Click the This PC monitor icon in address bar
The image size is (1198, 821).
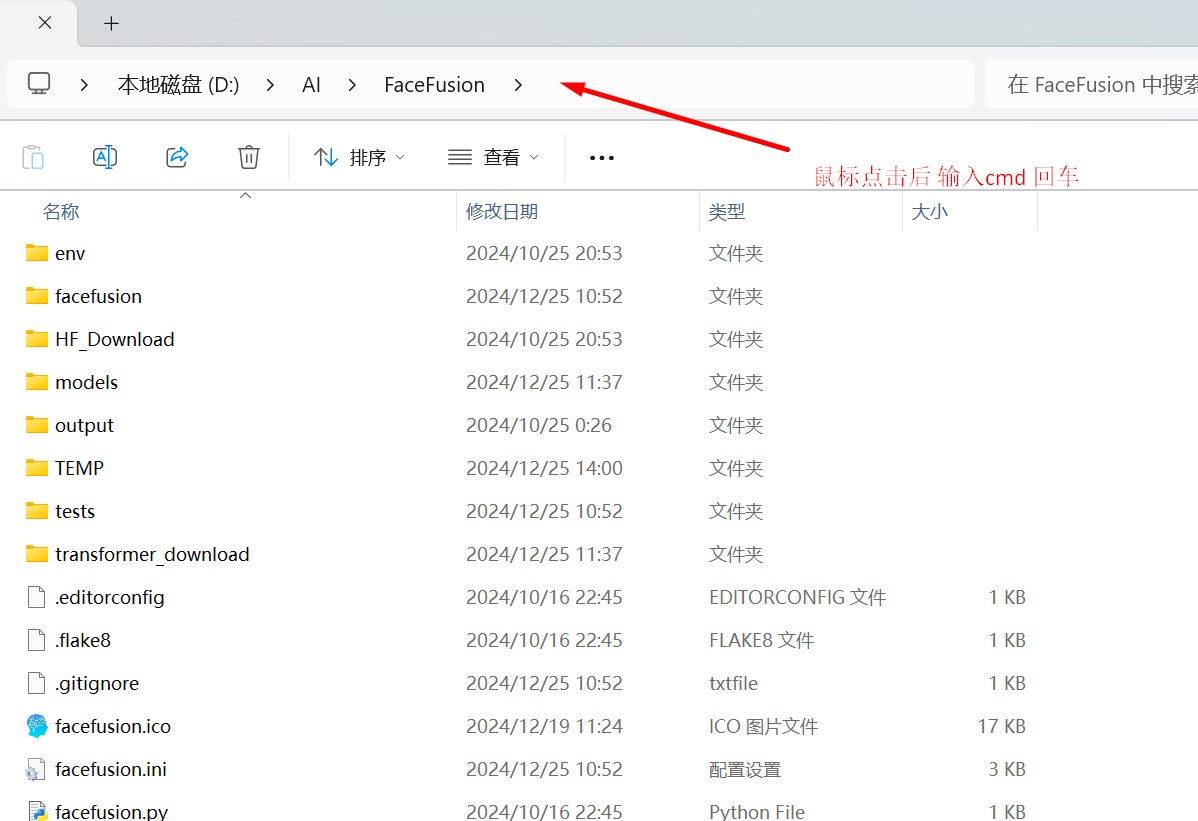tap(39, 83)
